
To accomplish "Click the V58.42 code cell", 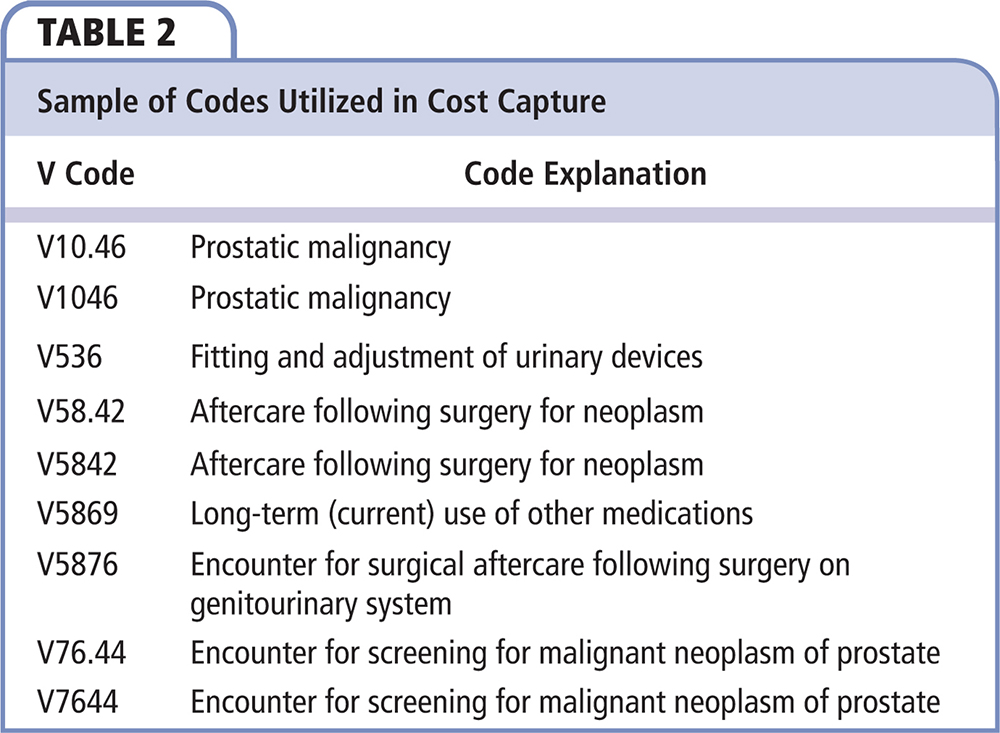I will coord(82,411).
